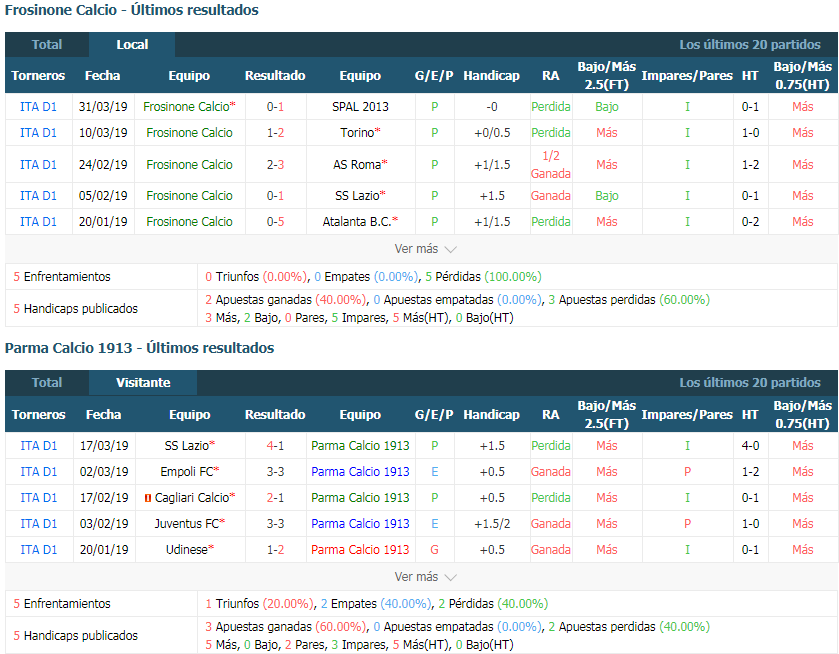
Task: Click Los últimos 20 partidos in Parma header
Action: point(750,383)
